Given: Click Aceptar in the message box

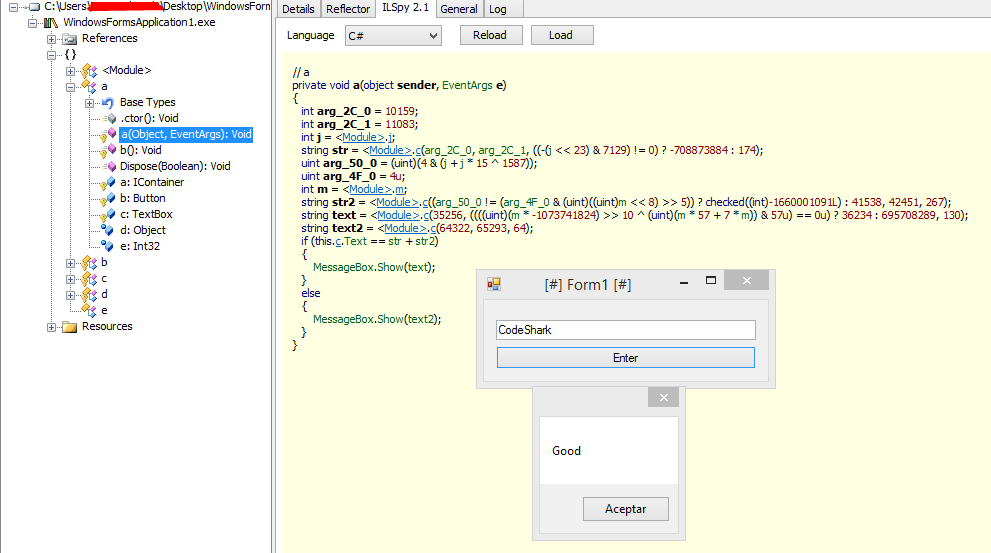Looking at the screenshot, I should [625, 509].
